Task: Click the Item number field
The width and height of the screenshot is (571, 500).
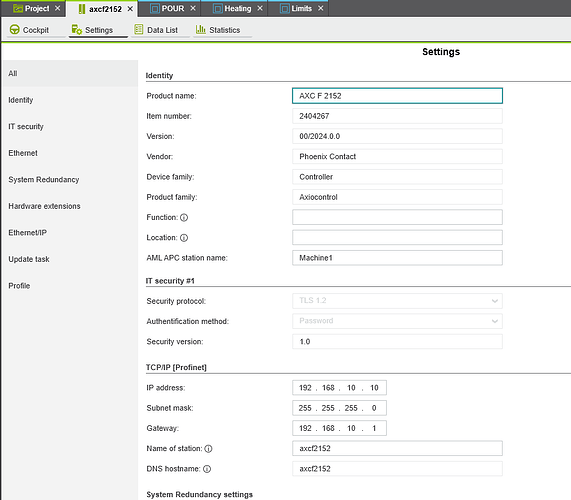Action: [x=397, y=116]
